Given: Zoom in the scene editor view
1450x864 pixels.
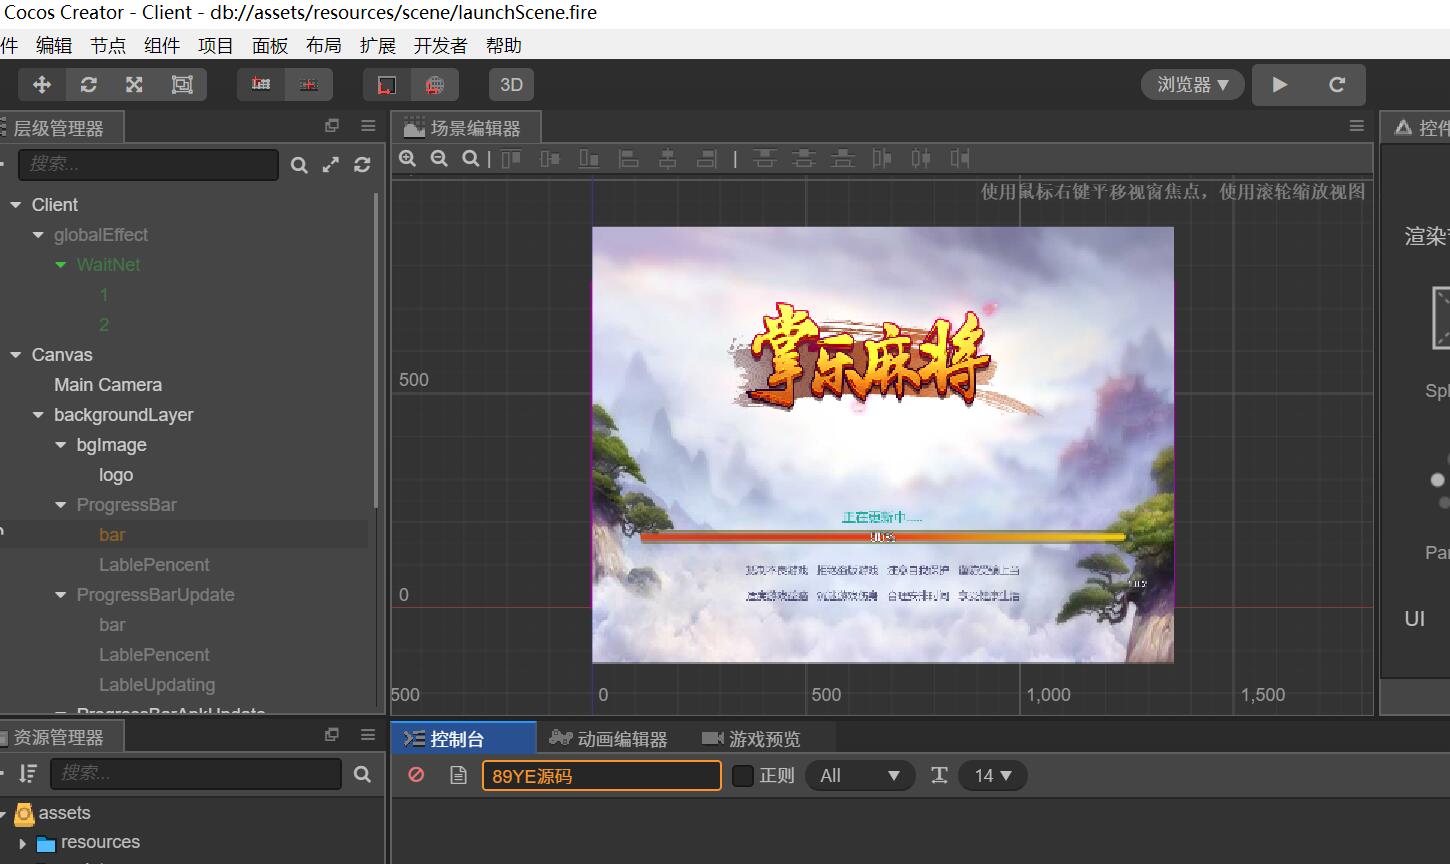Looking at the screenshot, I should (408, 158).
